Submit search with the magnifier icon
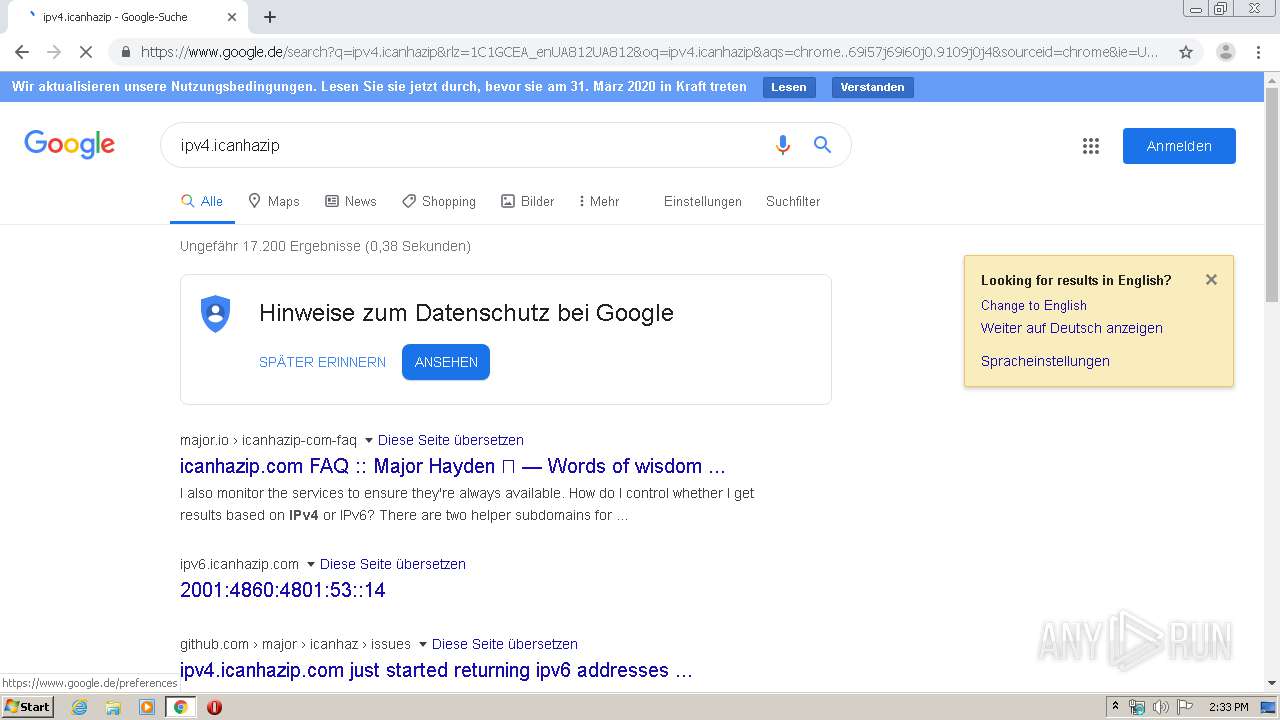The image size is (1280, 720). coord(822,145)
